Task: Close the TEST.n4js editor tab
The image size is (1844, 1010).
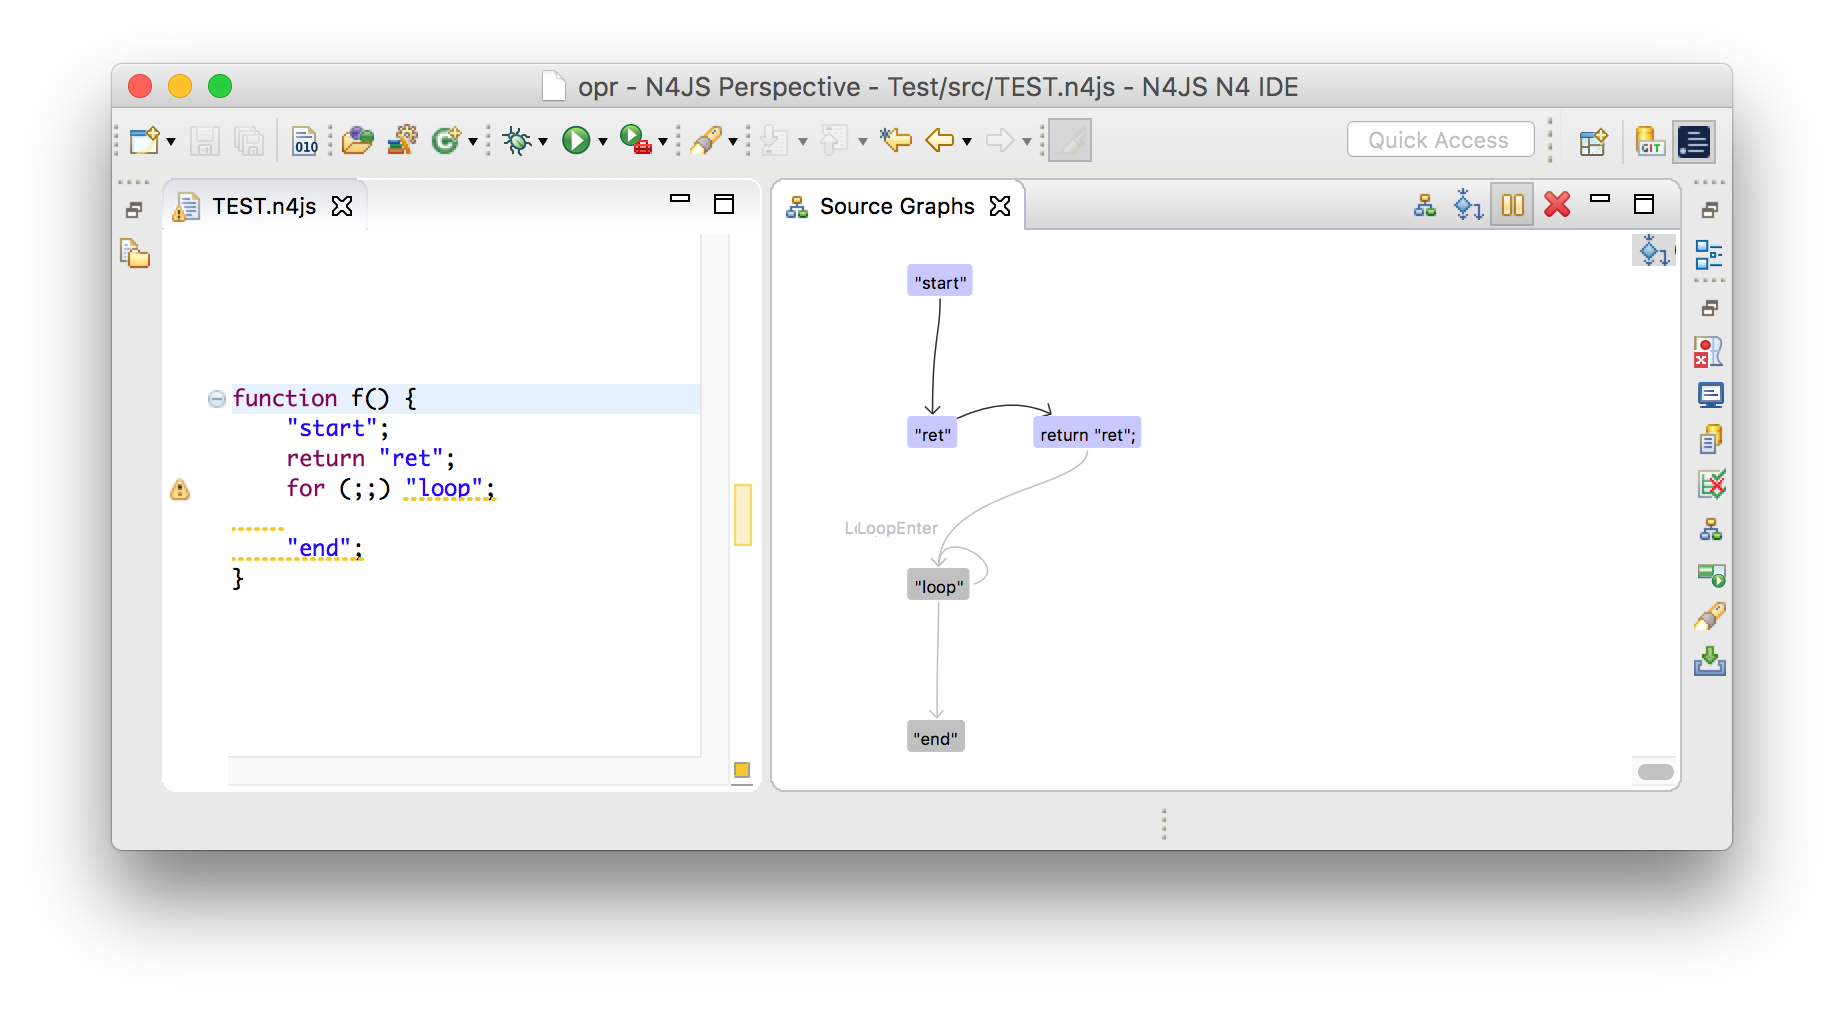Action: [342, 206]
